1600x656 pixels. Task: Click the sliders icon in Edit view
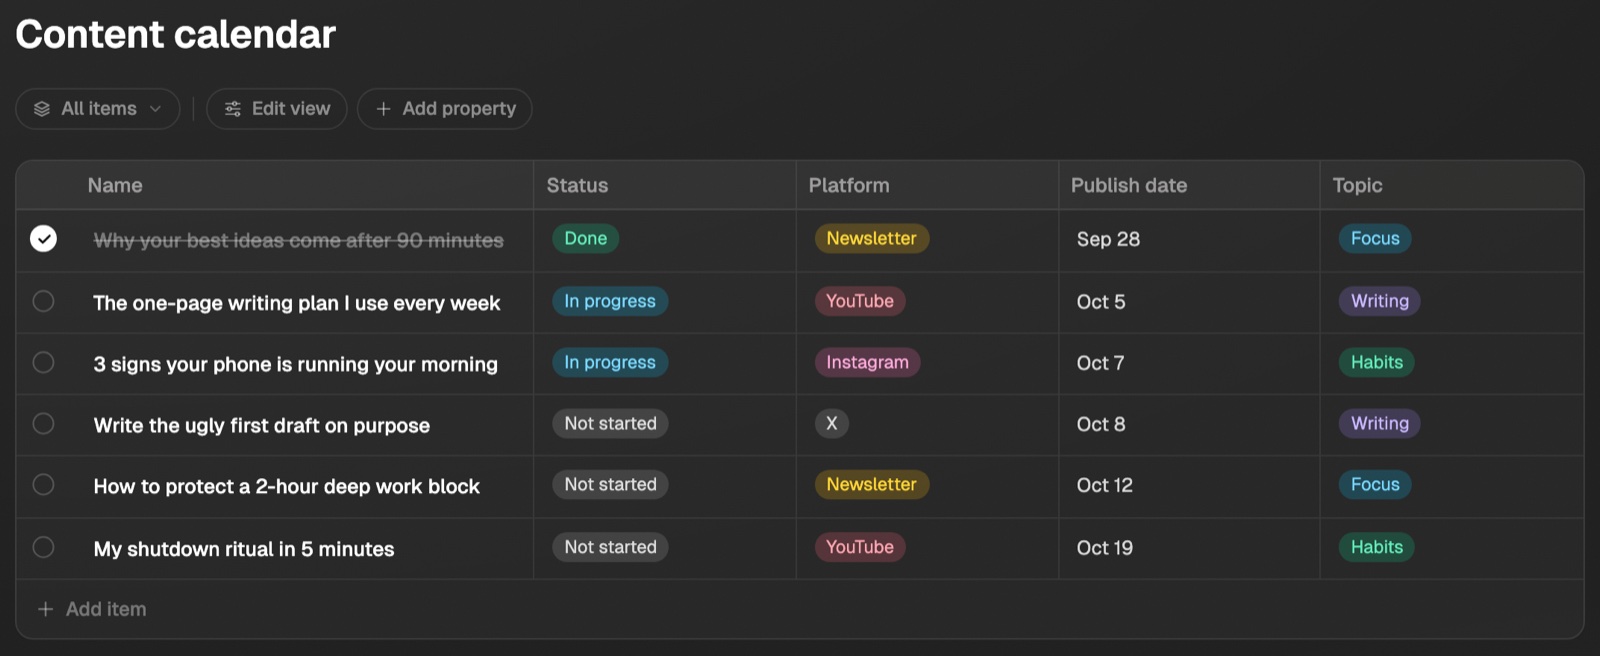pyautogui.click(x=233, y=109)
